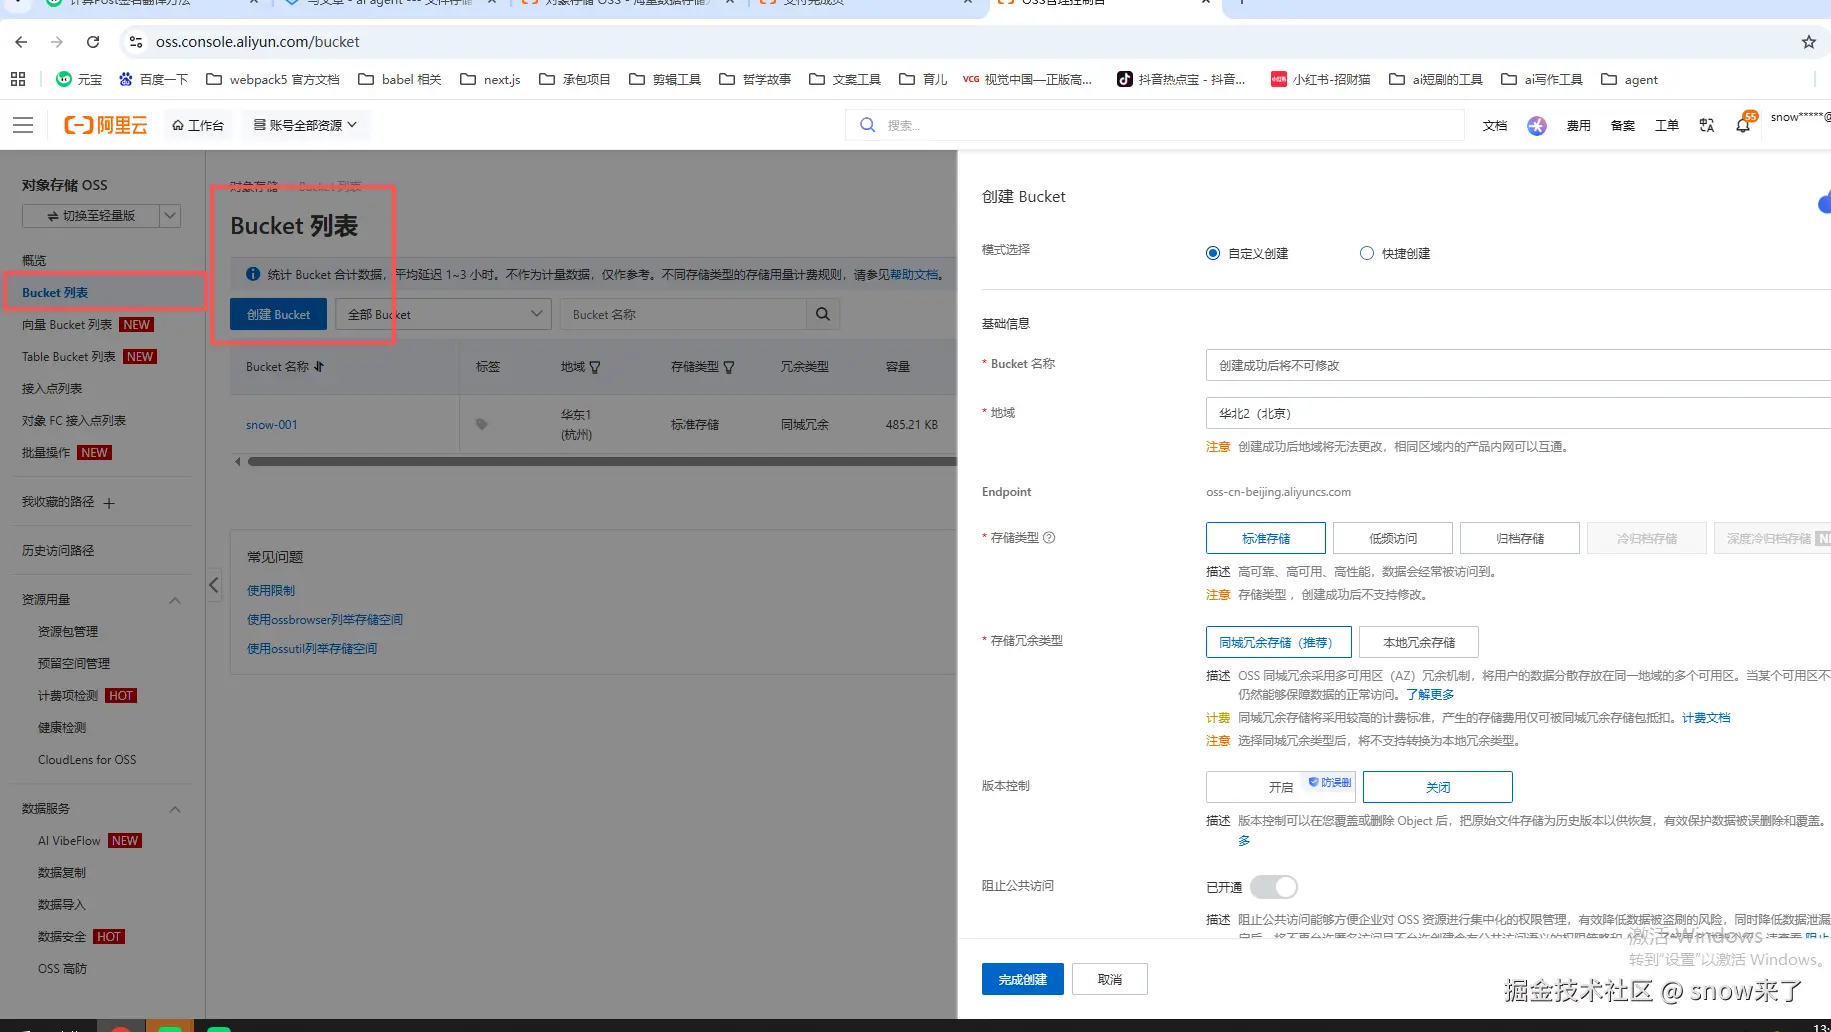Screen dimensions: 1831x1032
Task: Choose infrequent access storage type
Action: point(1393,538)
